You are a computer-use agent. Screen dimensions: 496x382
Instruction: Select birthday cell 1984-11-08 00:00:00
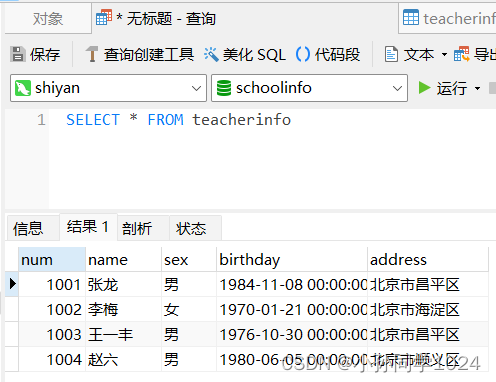[x=292, y=285]
